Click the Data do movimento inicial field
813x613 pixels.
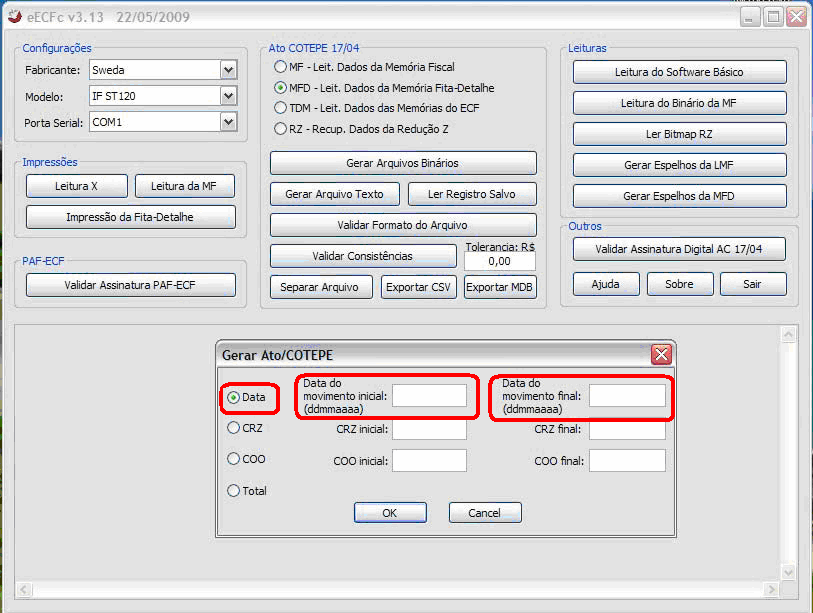(429, 396)
